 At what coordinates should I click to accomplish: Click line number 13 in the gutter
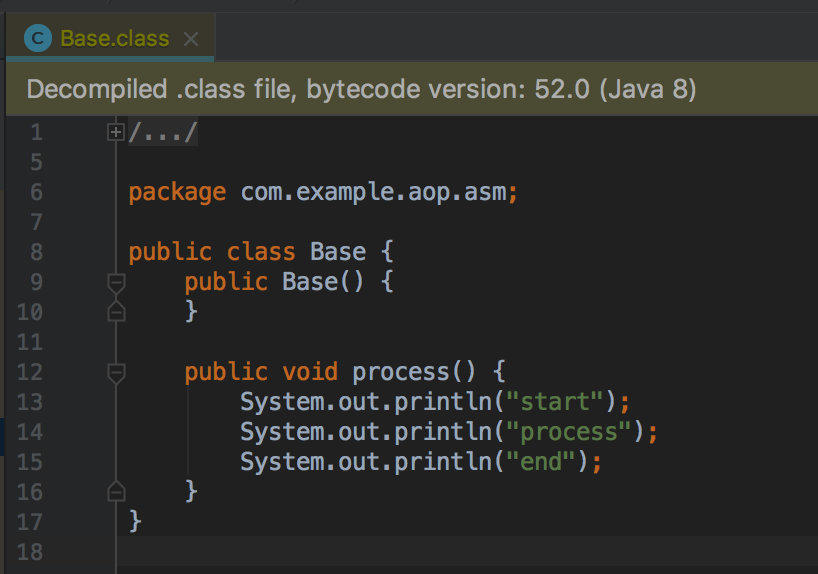30,402
